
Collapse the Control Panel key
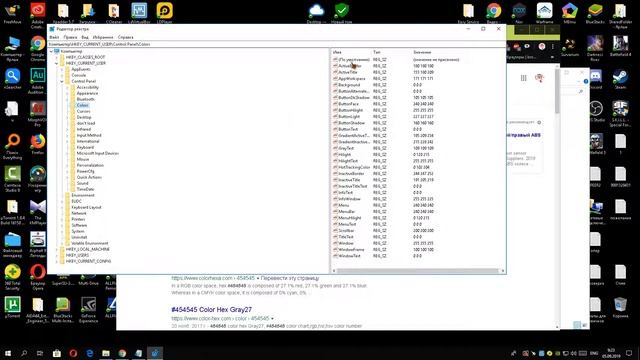62,81
